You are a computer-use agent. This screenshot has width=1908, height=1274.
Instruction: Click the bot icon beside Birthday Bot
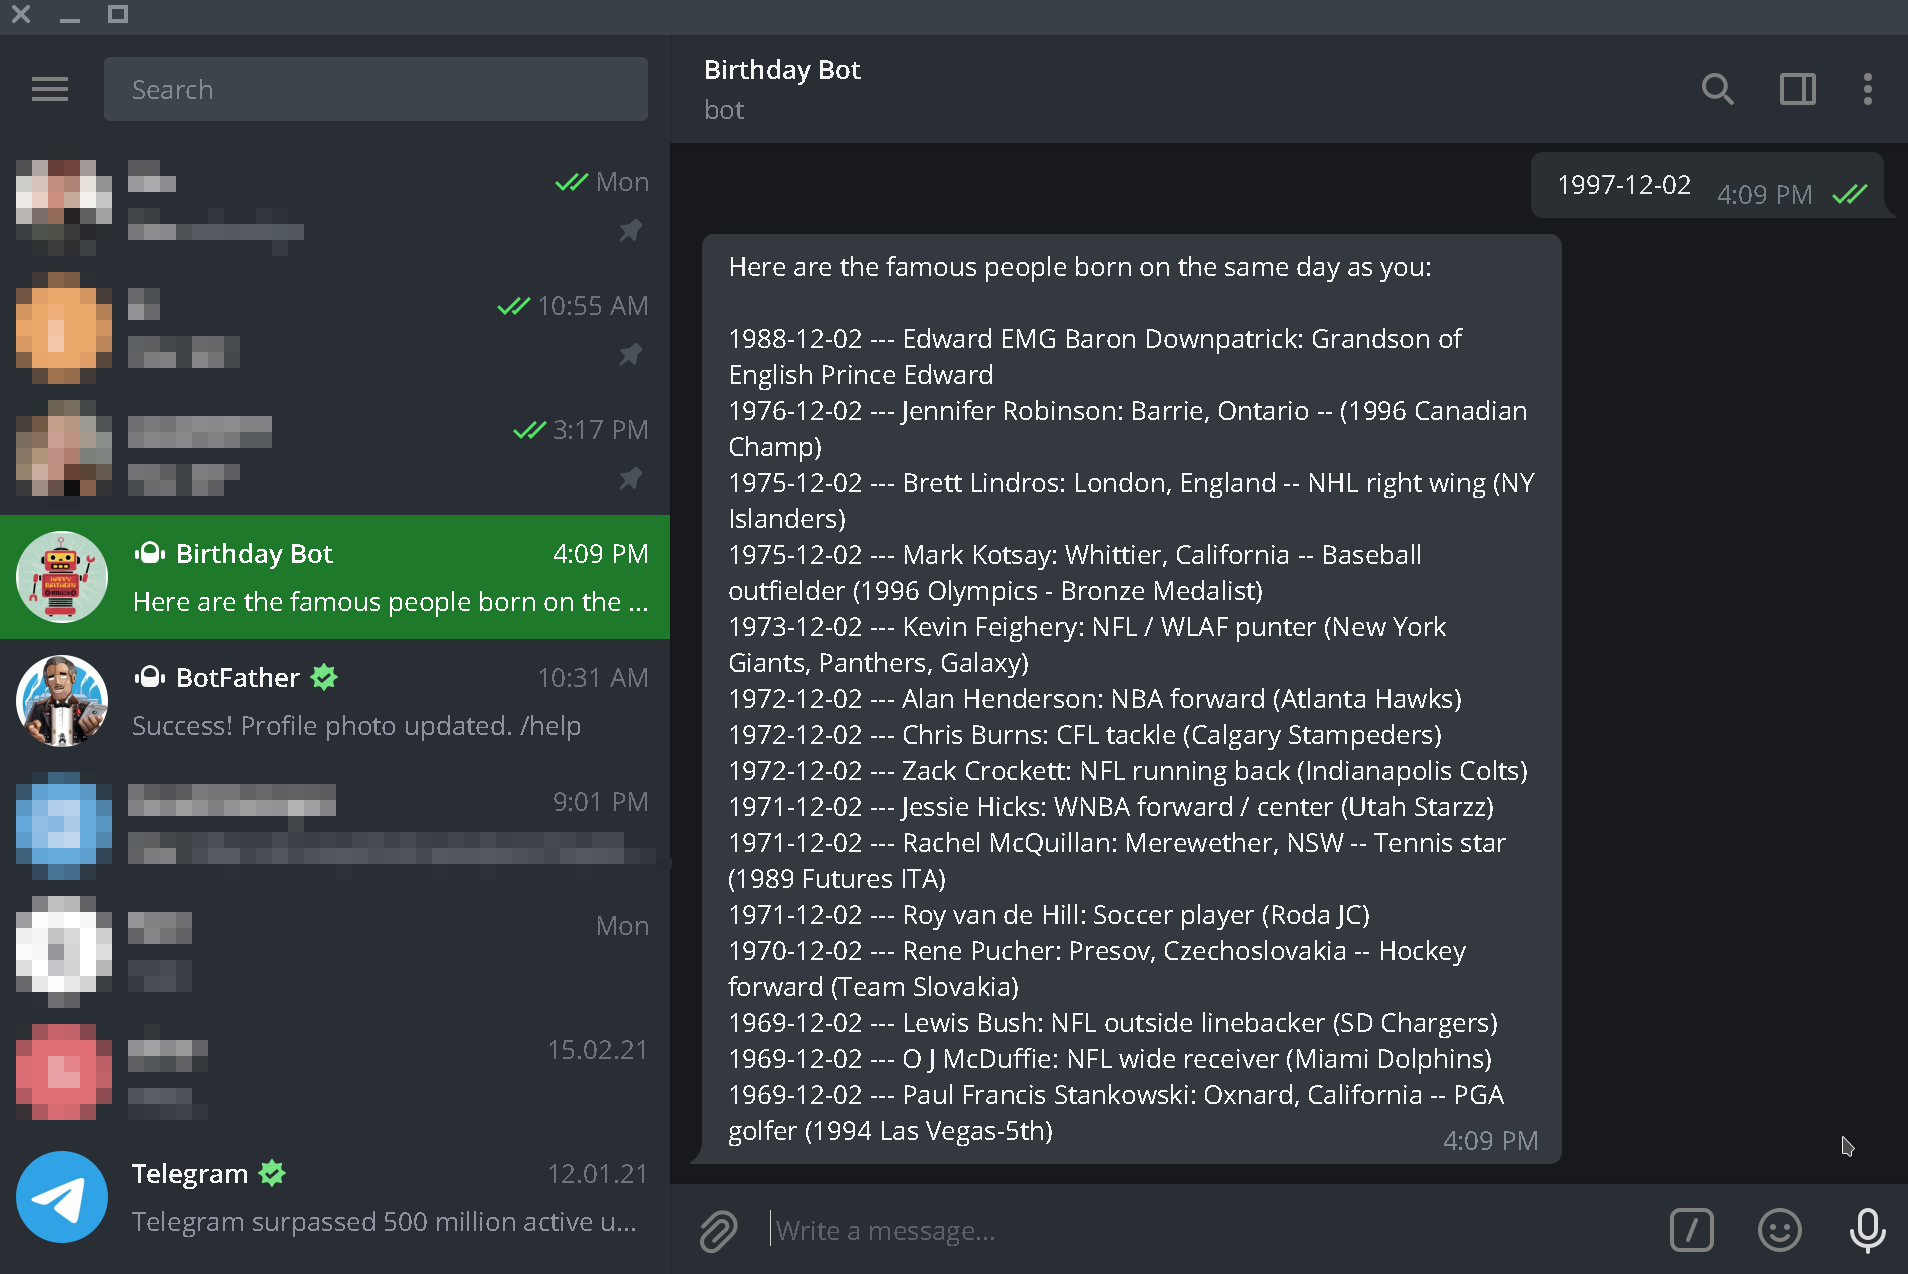pos(150,553)
